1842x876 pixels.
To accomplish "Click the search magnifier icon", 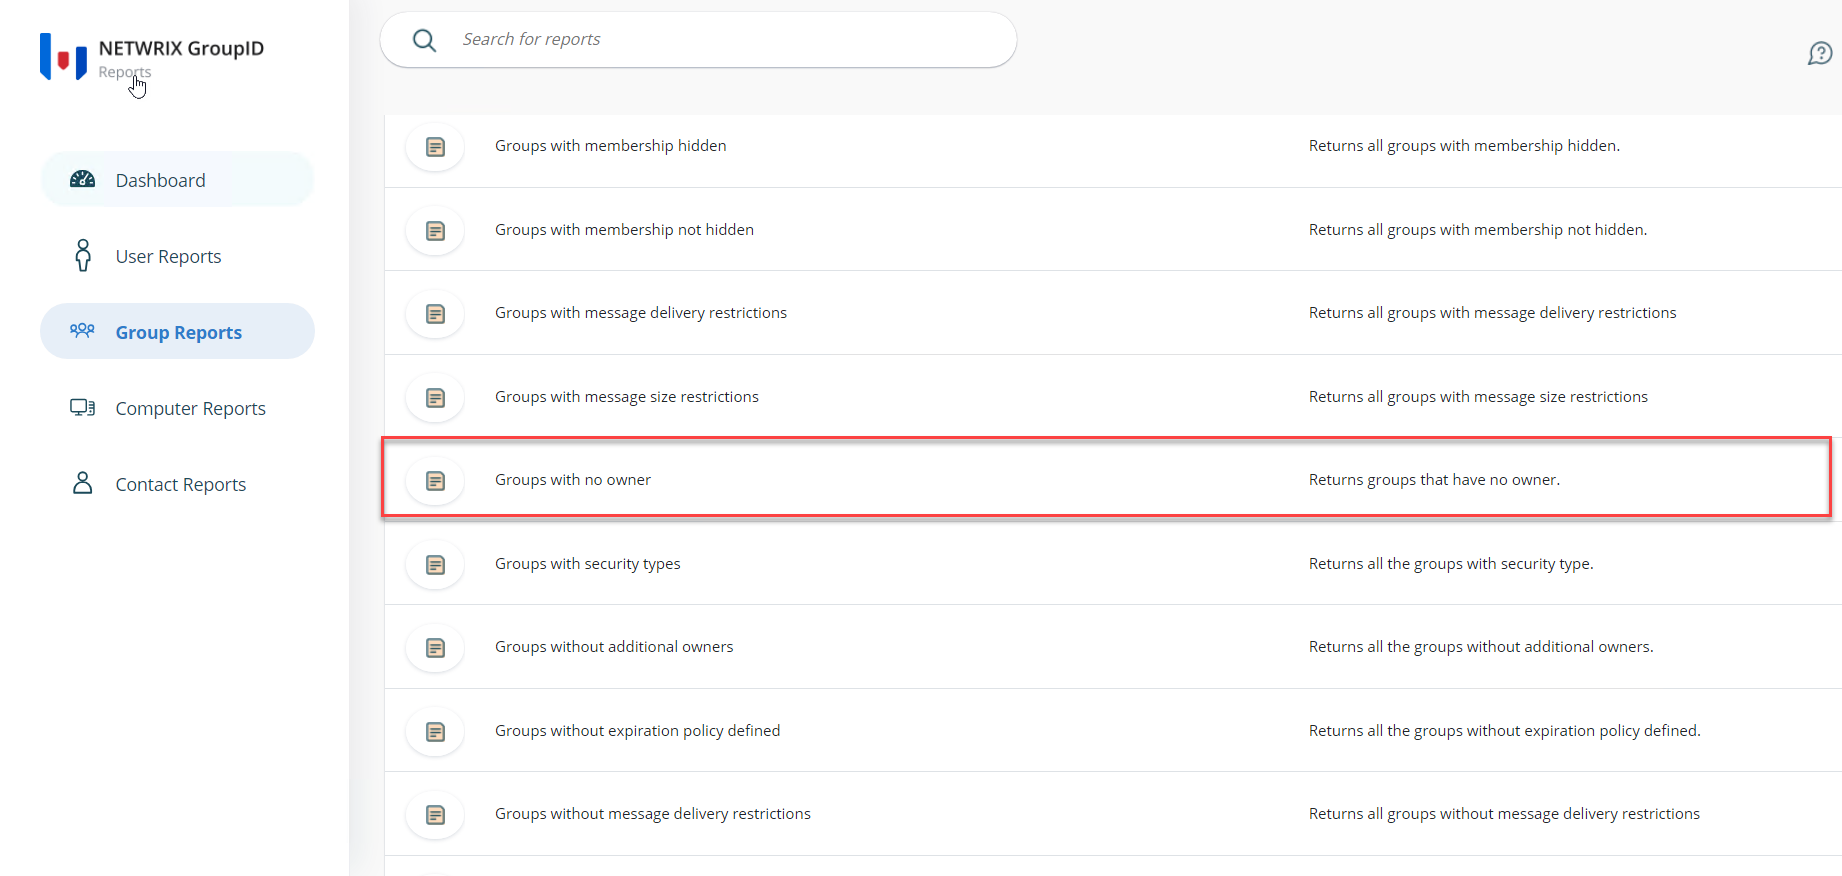I will coord(425,40).
